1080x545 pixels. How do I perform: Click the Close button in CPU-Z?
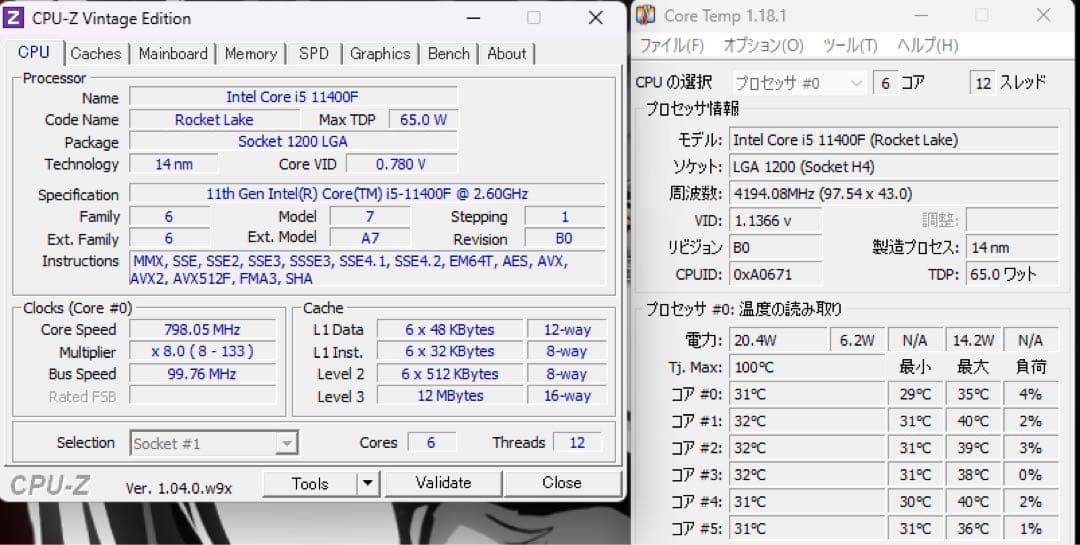click(562, 483)
